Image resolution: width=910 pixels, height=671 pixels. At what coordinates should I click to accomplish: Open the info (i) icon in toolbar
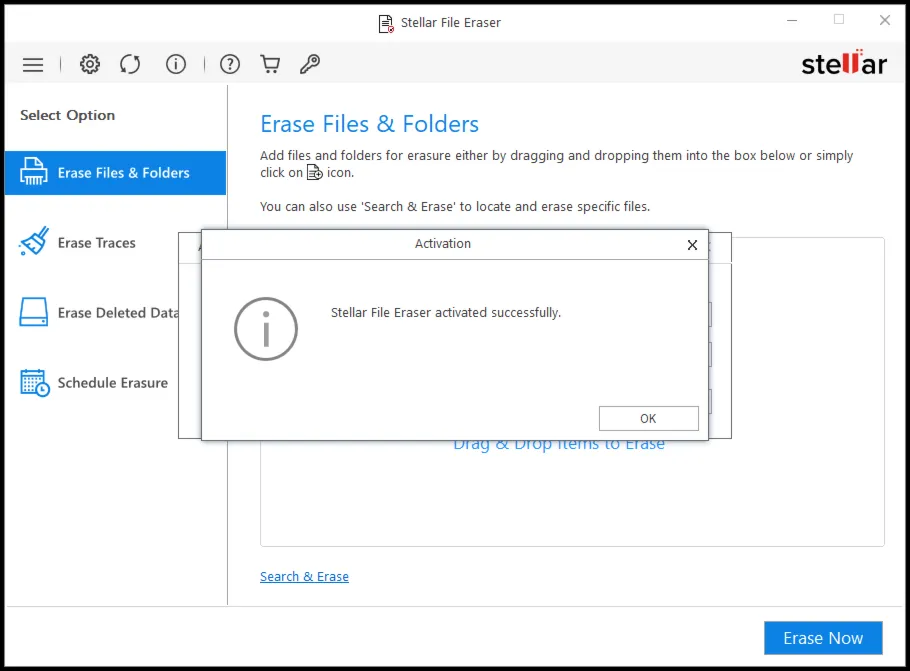click(x=176, y=64)
